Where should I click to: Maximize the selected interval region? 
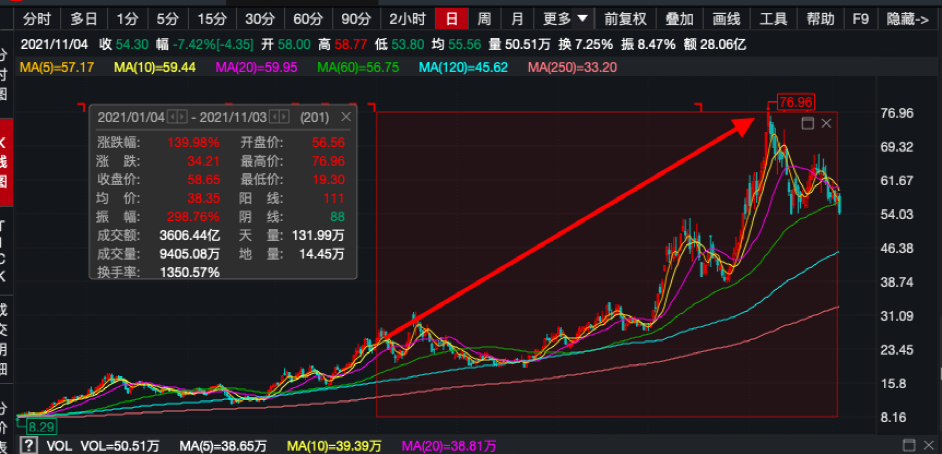[x=808, y=124]
